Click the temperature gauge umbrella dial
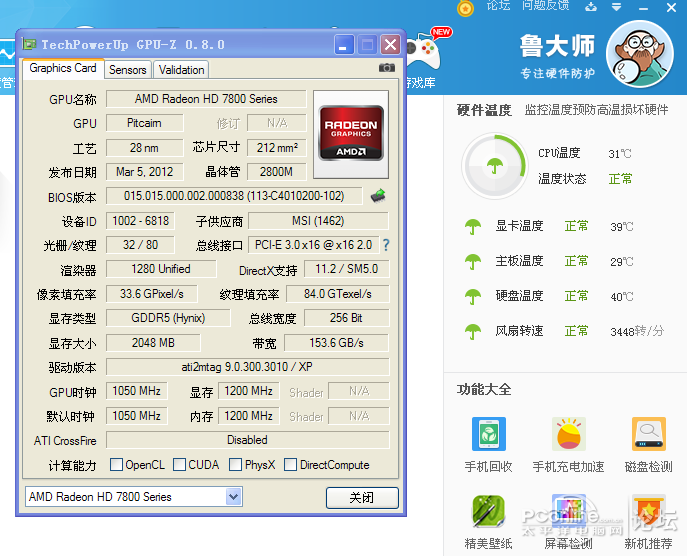687x556 pixels. pyautogui.click(x=495, y=166)
